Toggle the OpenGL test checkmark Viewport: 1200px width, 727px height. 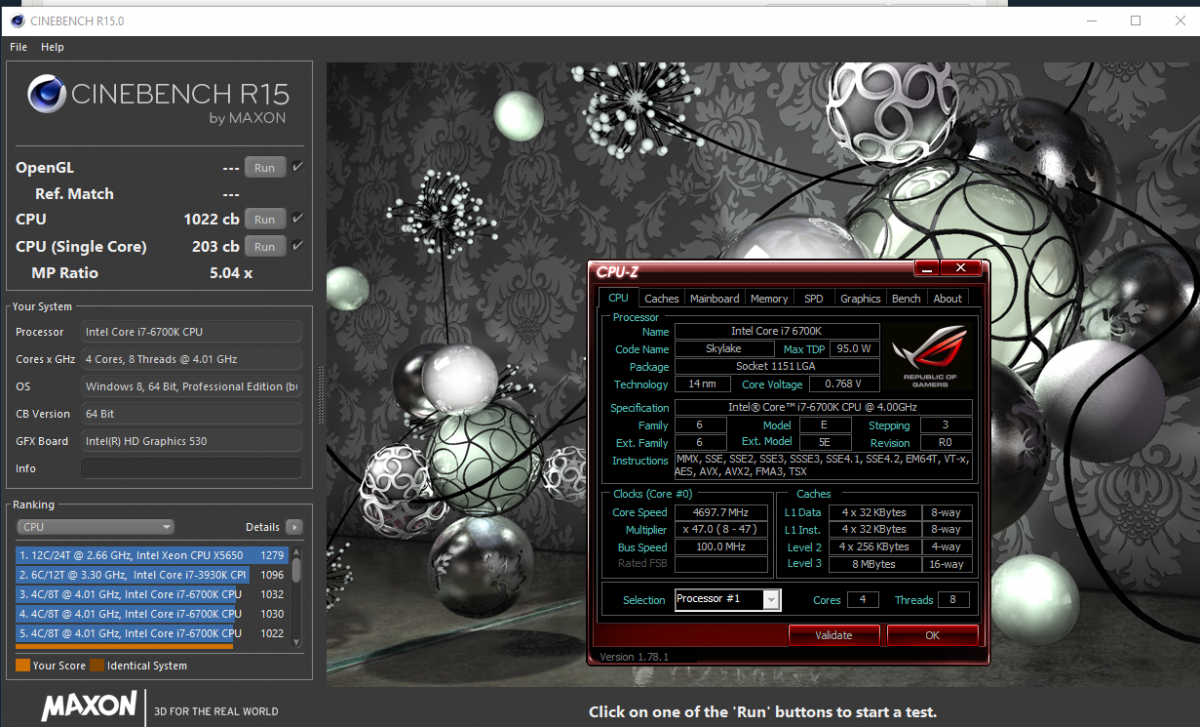tap(298, 167)
